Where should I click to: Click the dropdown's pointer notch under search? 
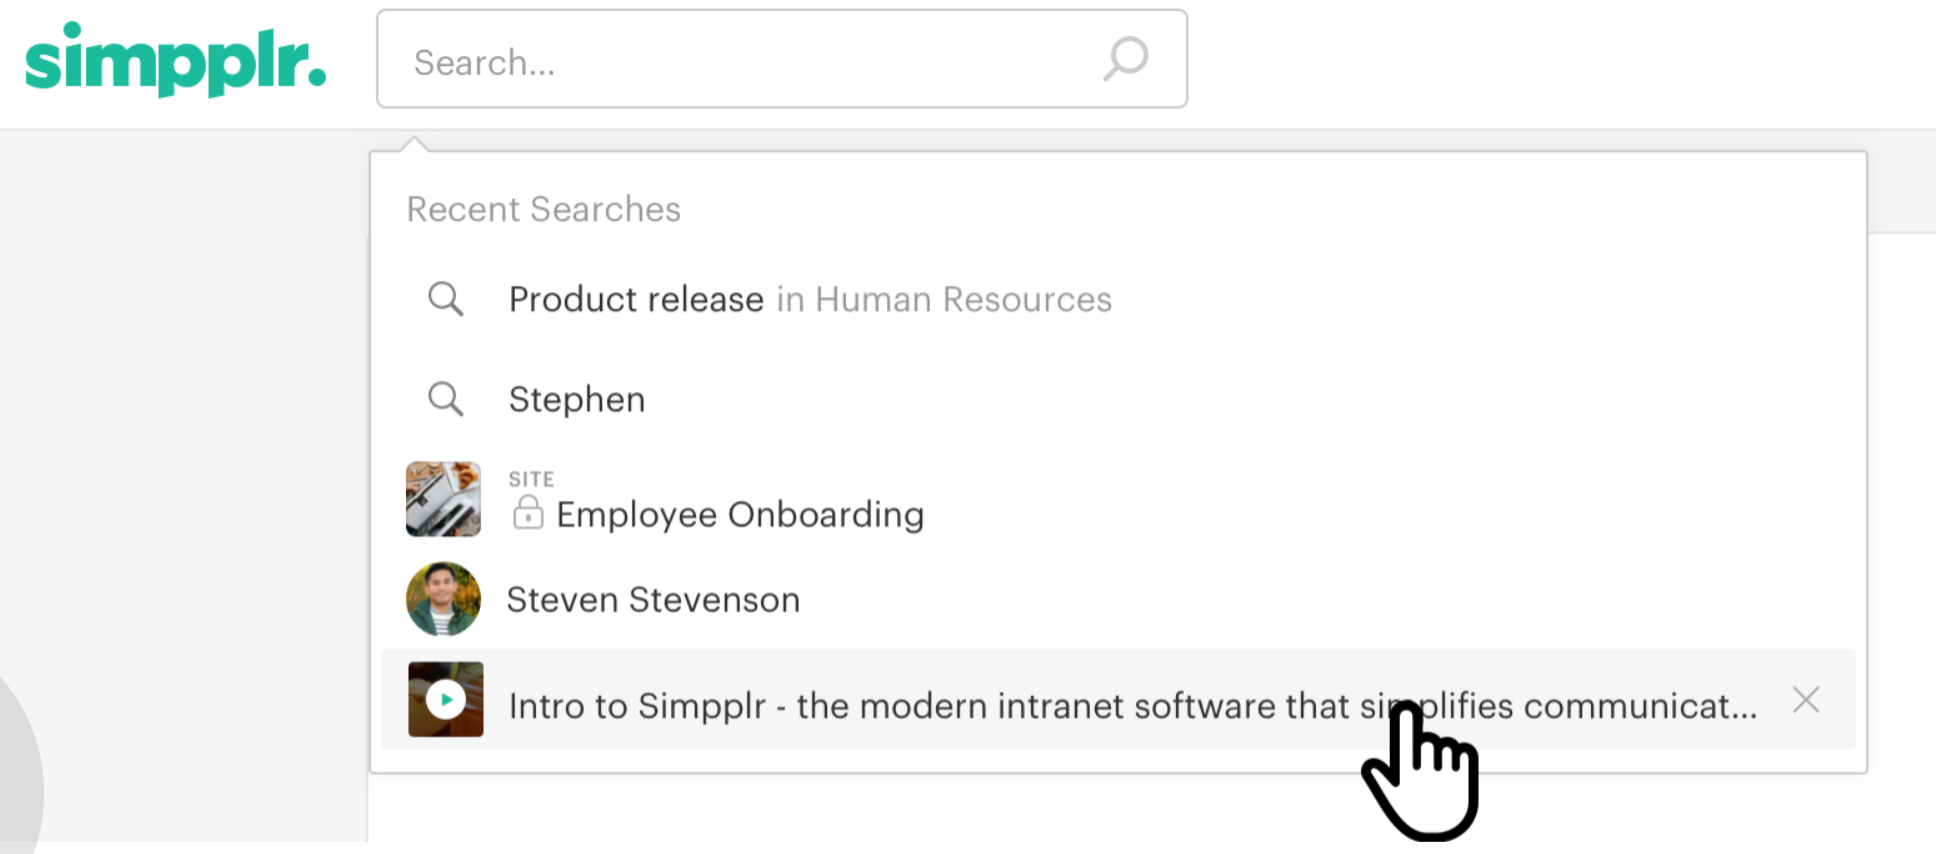coord(414,145)
